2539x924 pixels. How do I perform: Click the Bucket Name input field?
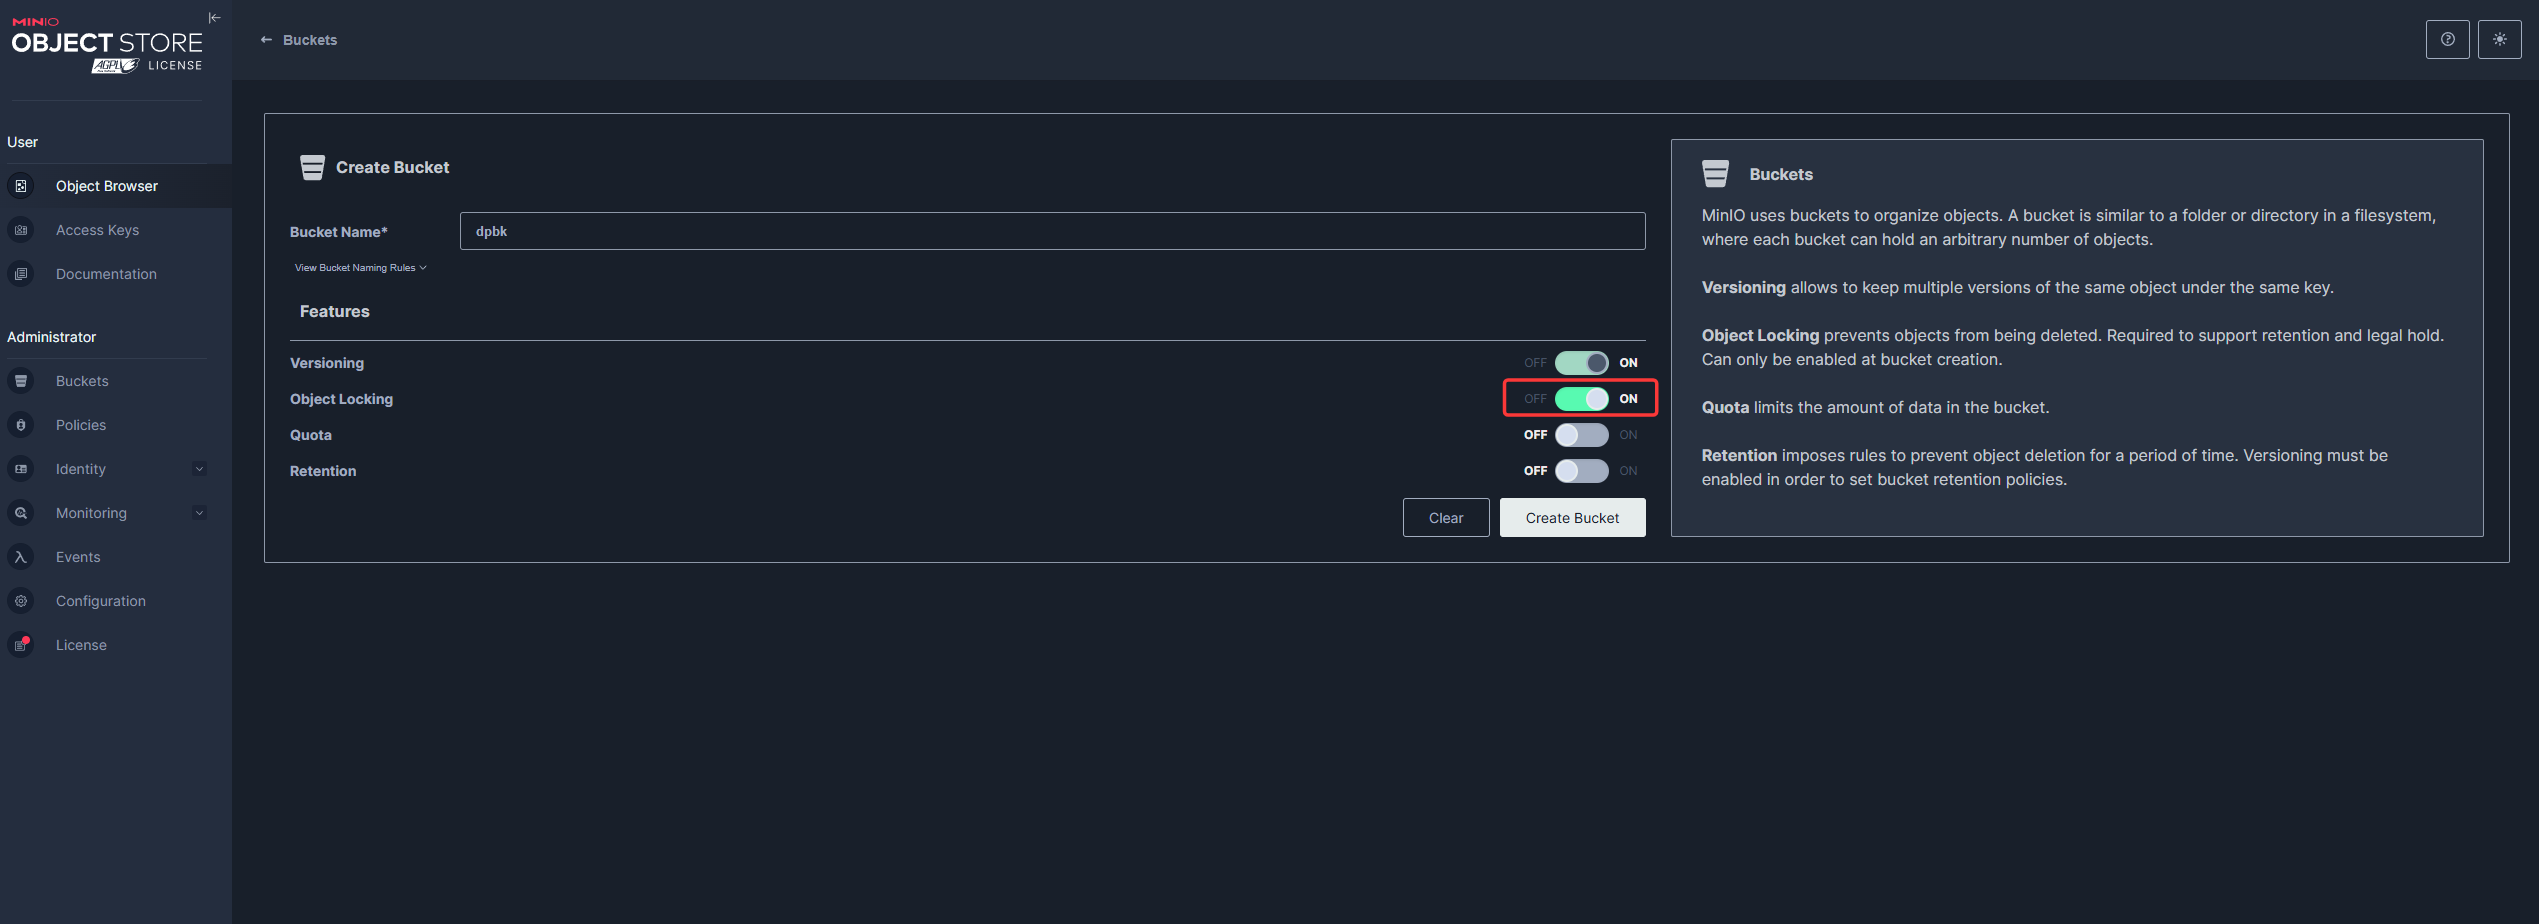[1052, 231]
